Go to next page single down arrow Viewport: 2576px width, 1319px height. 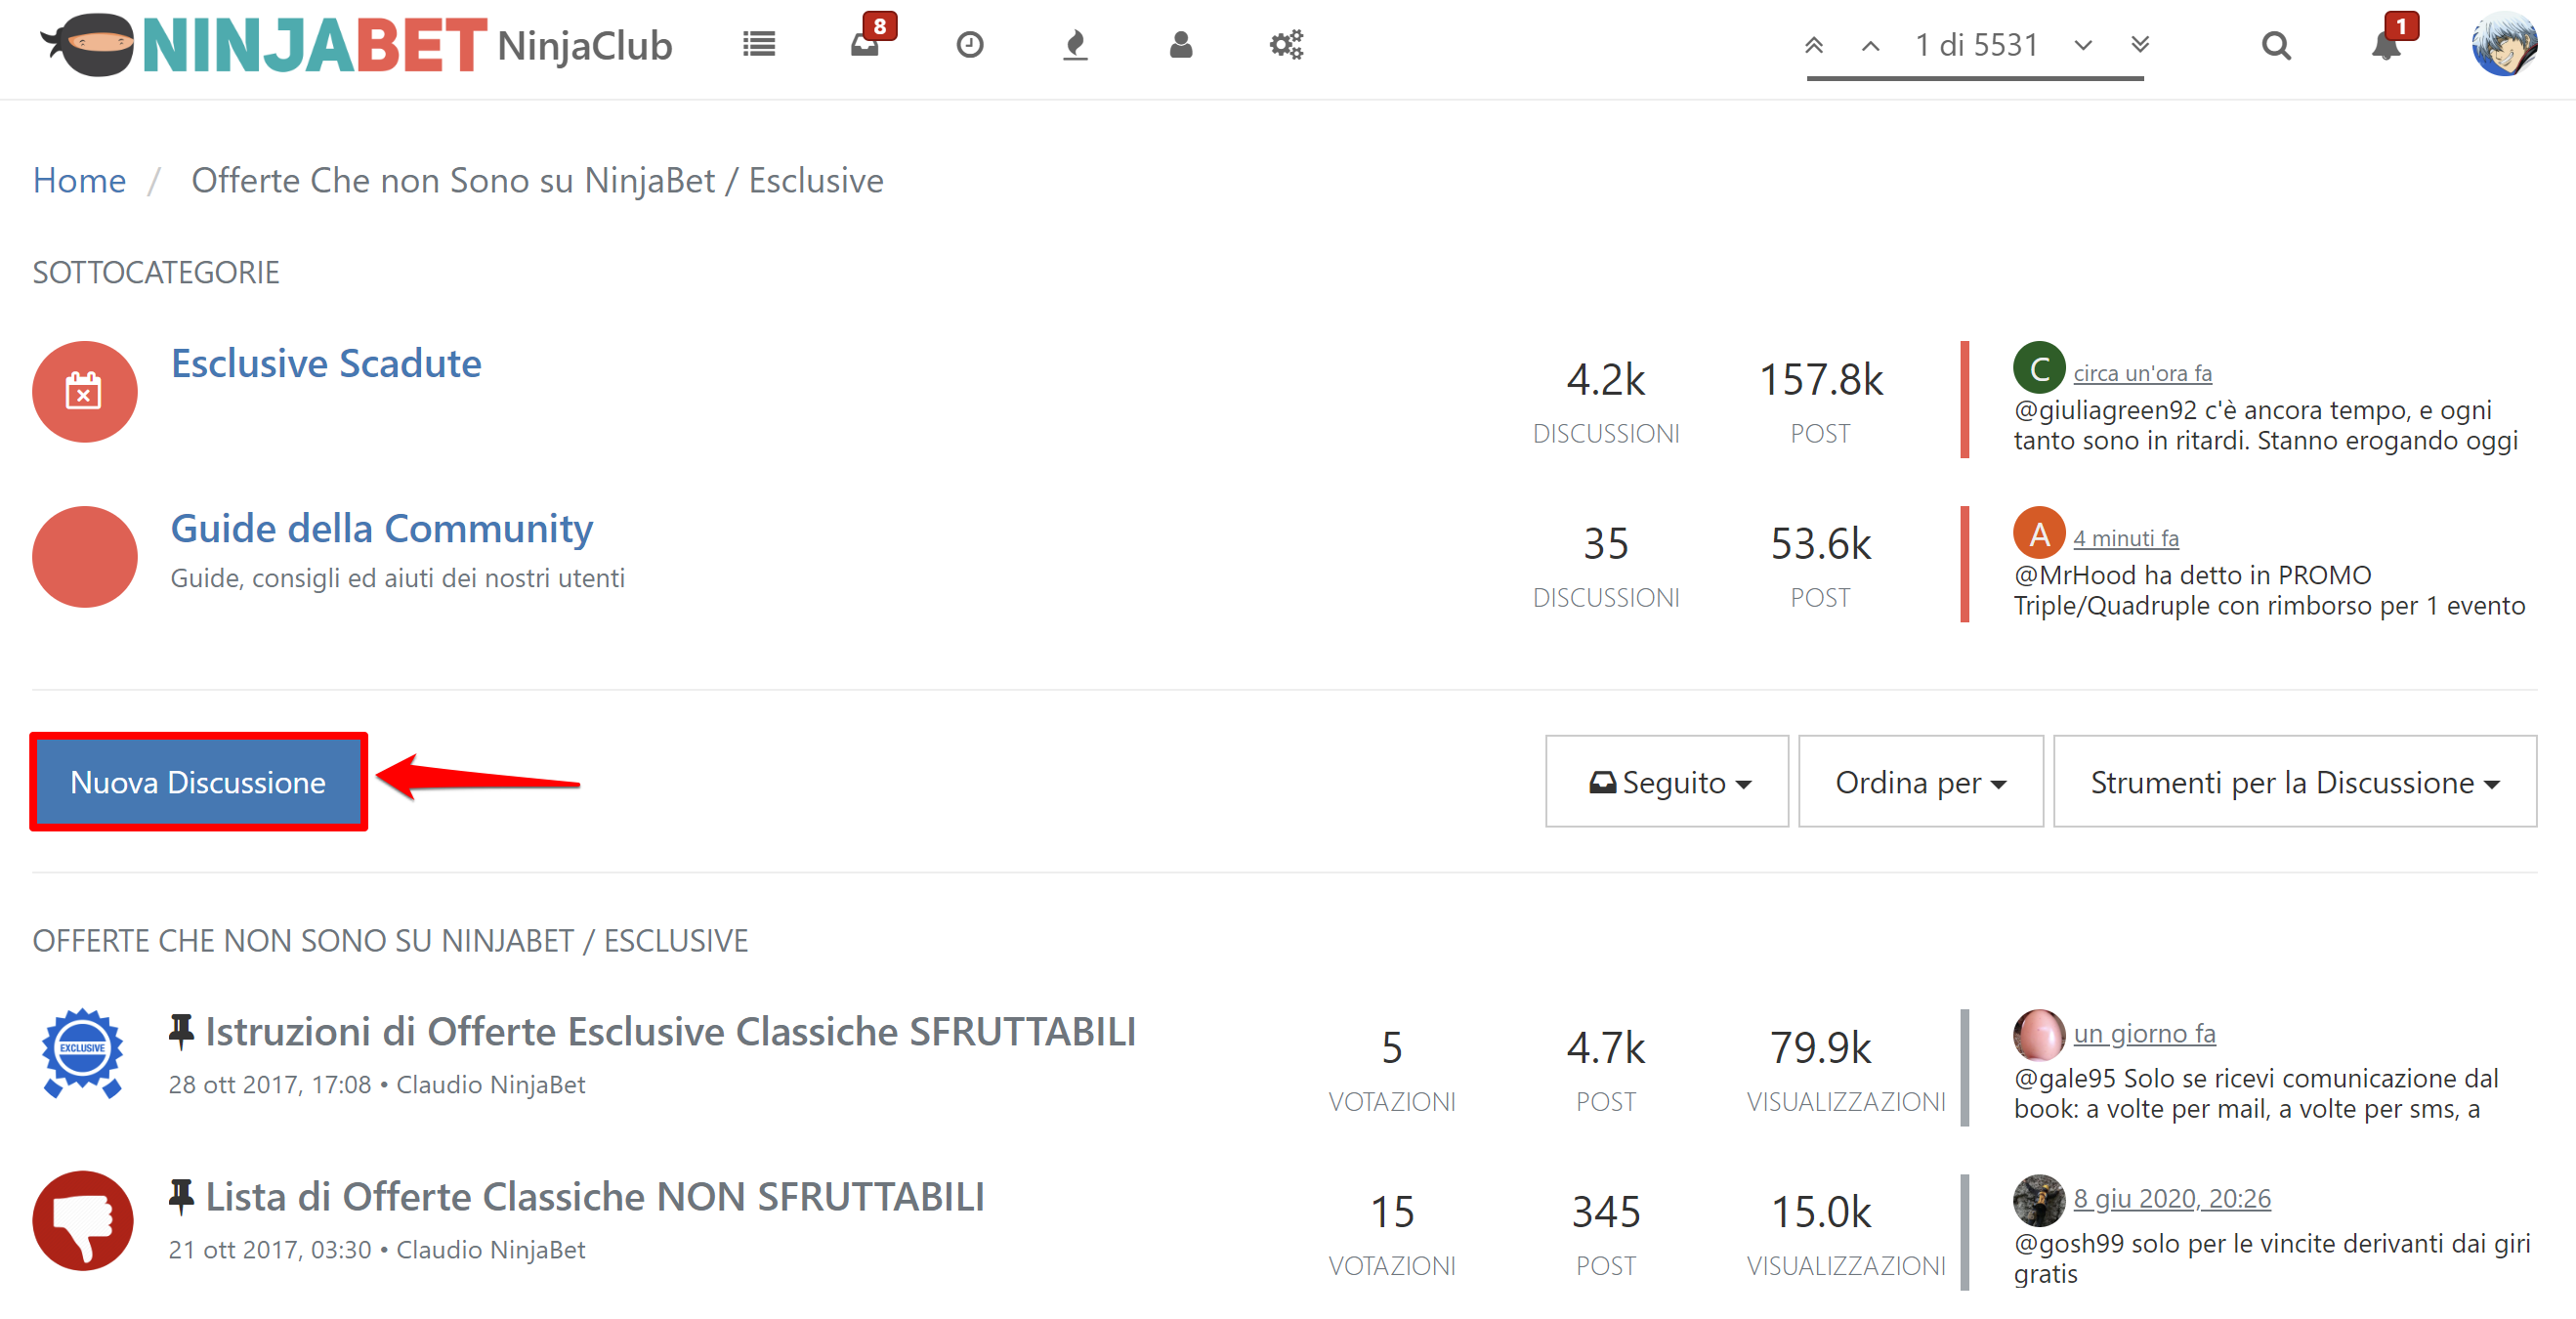point(2083,45)
